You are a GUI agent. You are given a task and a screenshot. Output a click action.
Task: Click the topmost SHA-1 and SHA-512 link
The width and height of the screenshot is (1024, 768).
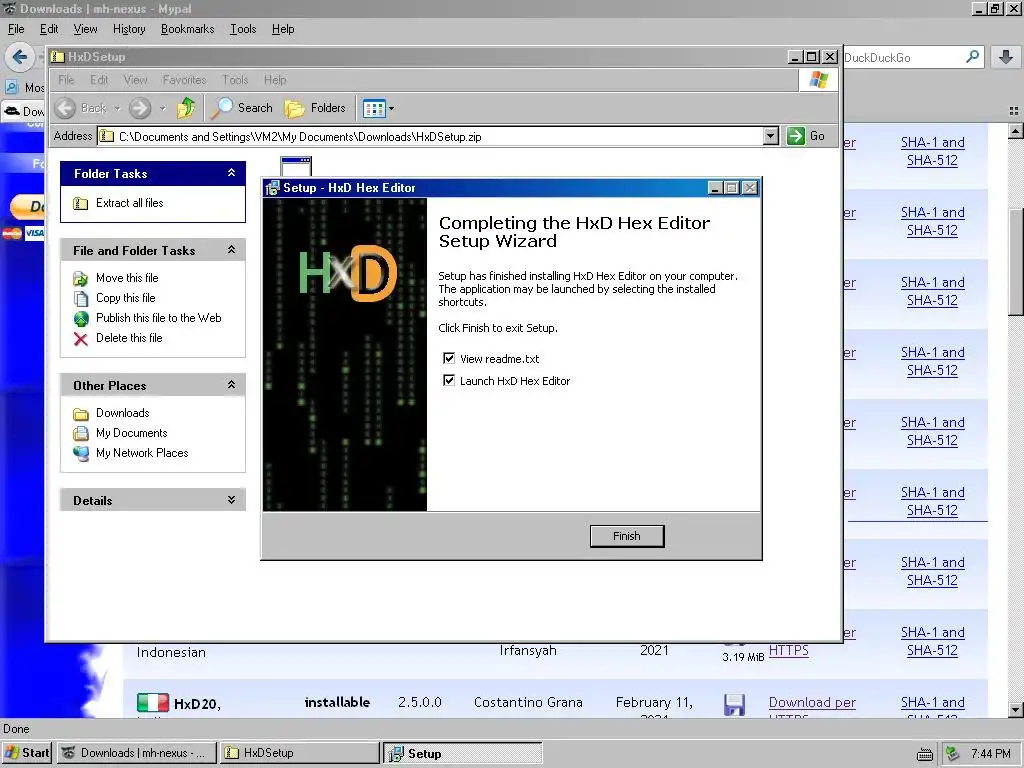932,152
